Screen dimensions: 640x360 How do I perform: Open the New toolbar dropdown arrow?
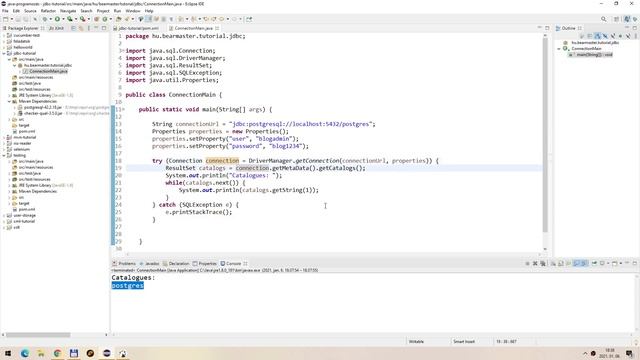(11, 19)
